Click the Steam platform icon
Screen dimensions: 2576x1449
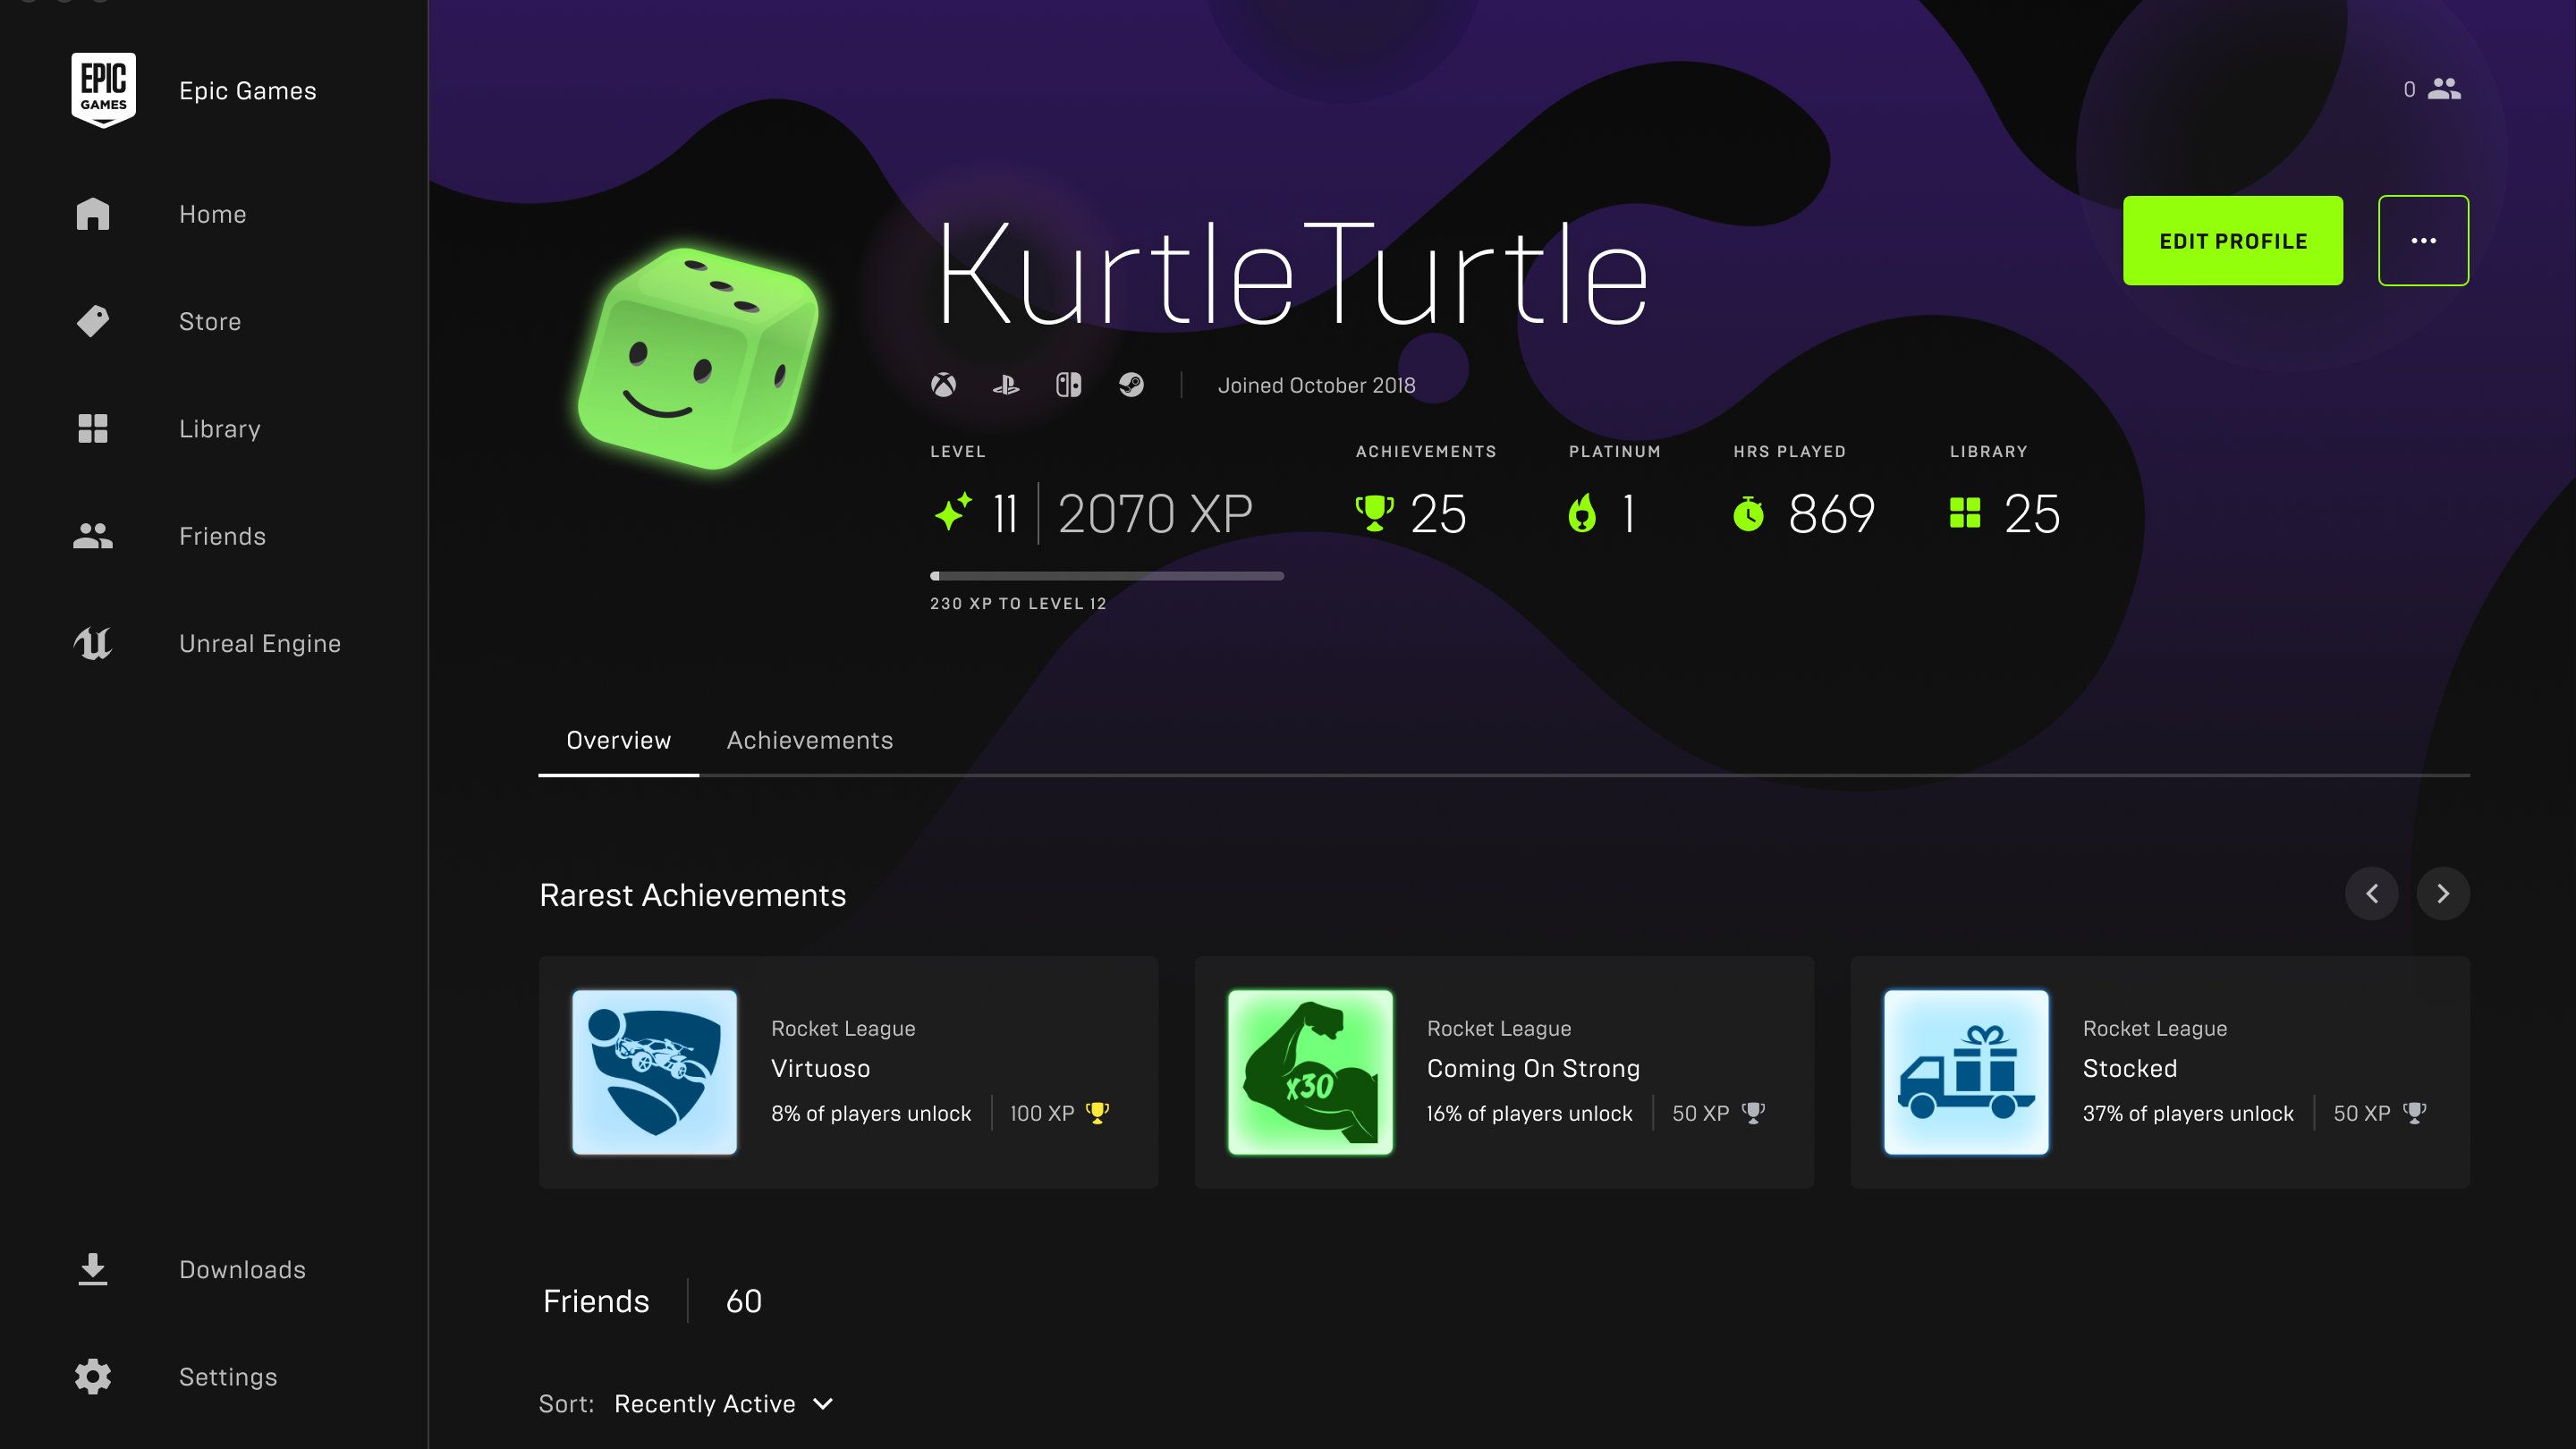pyautogui.click(x=1131, y=385)
